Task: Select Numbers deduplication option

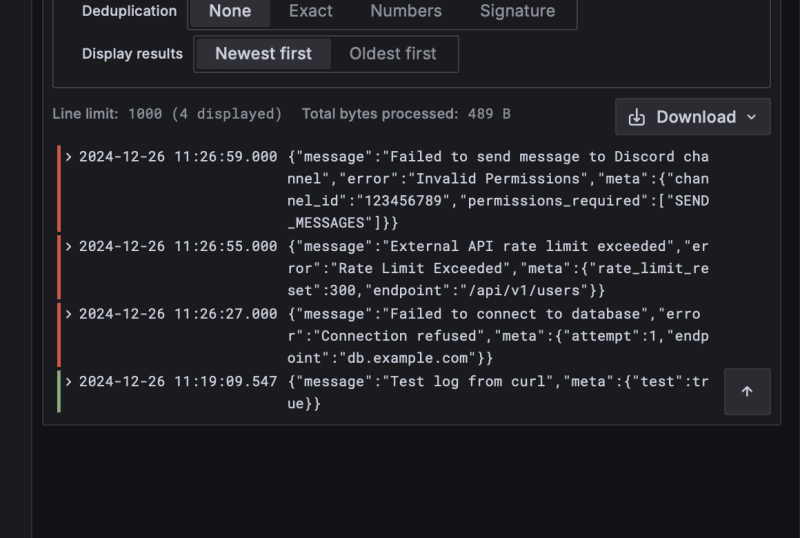Action: (x=406, y=11)
